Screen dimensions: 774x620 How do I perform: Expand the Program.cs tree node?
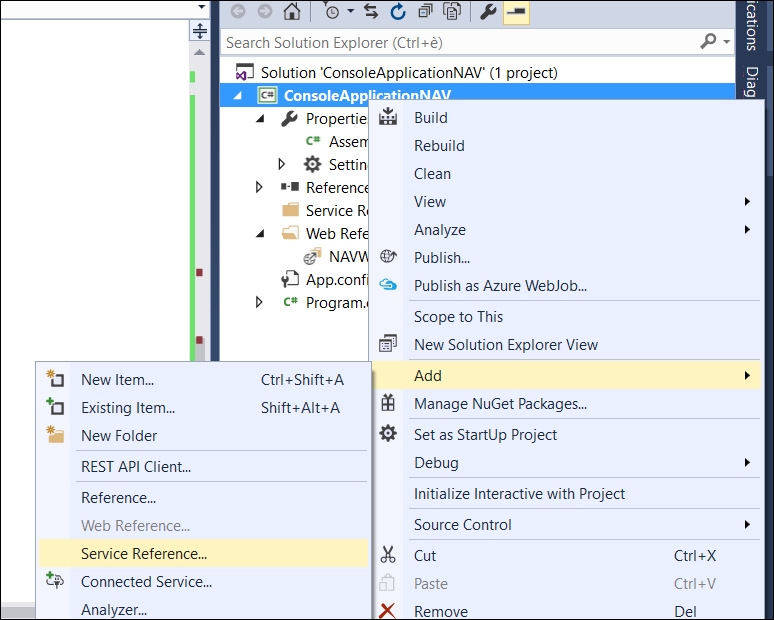pyautogui.click(x=259, y=302)
